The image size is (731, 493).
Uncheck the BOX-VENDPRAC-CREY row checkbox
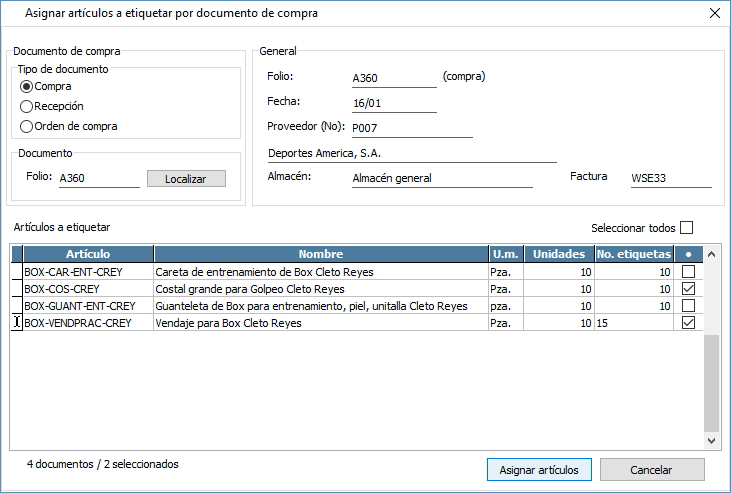(x=688, y=323)
